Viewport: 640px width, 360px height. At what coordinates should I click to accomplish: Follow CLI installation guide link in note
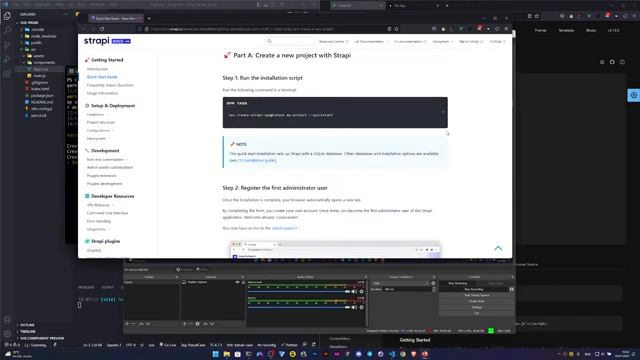(x=257, y=160)
